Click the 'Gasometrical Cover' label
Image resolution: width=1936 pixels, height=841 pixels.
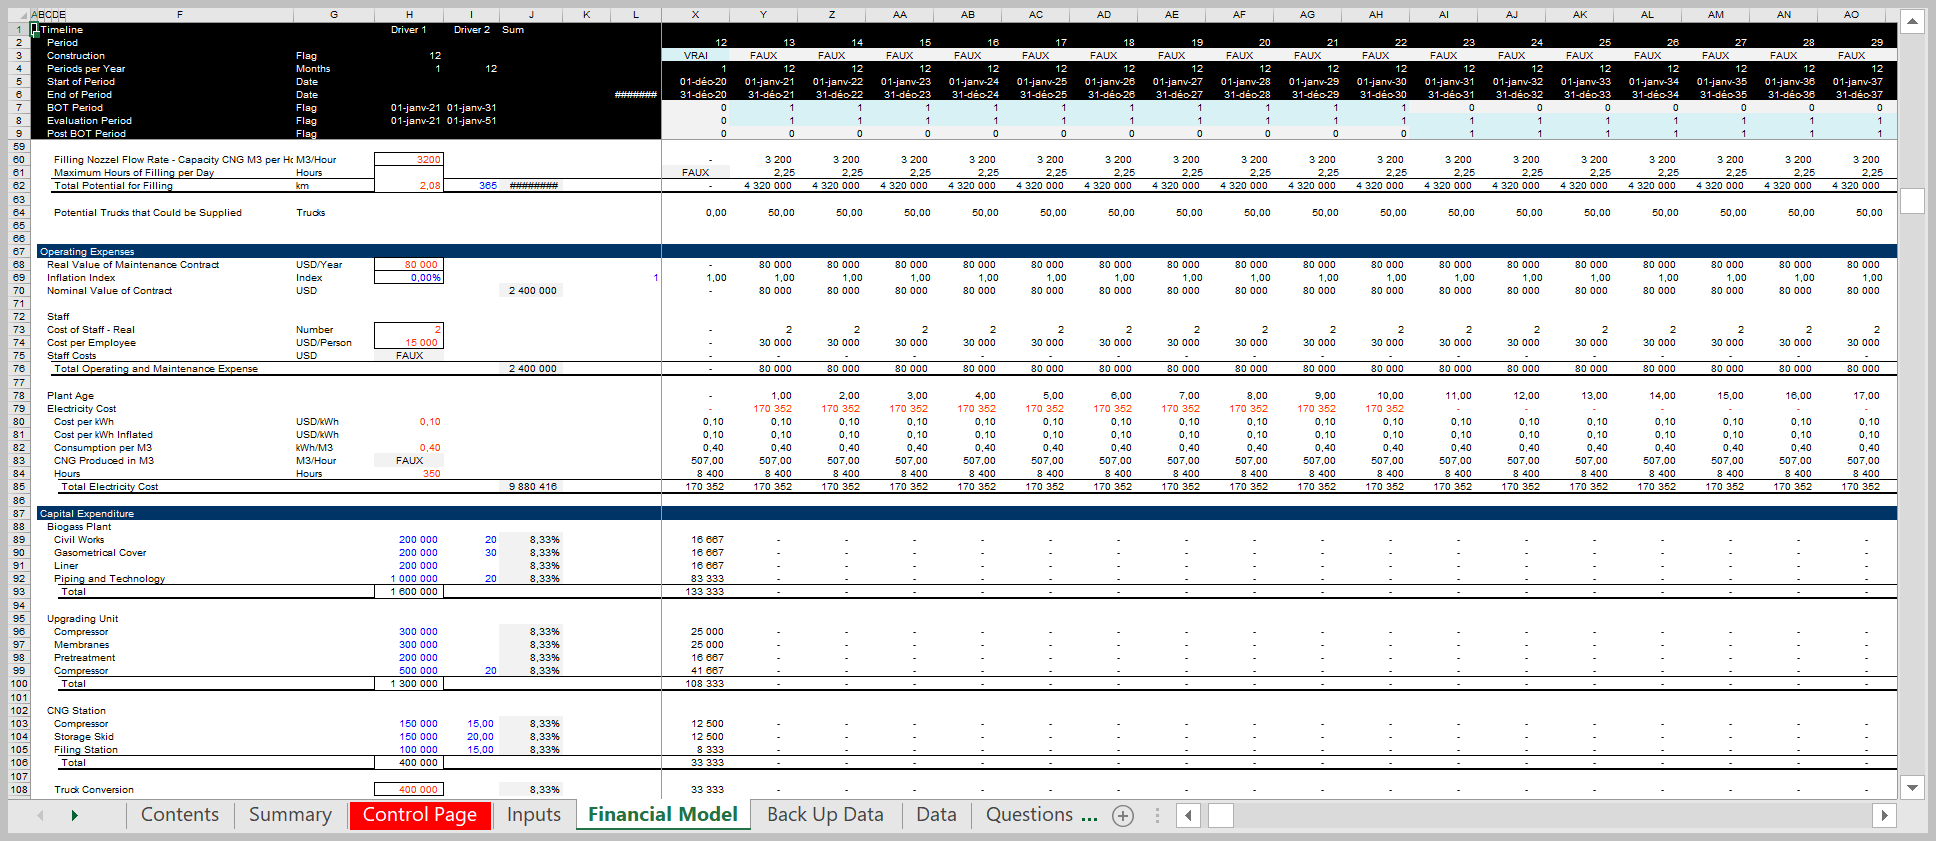[100, 553]
